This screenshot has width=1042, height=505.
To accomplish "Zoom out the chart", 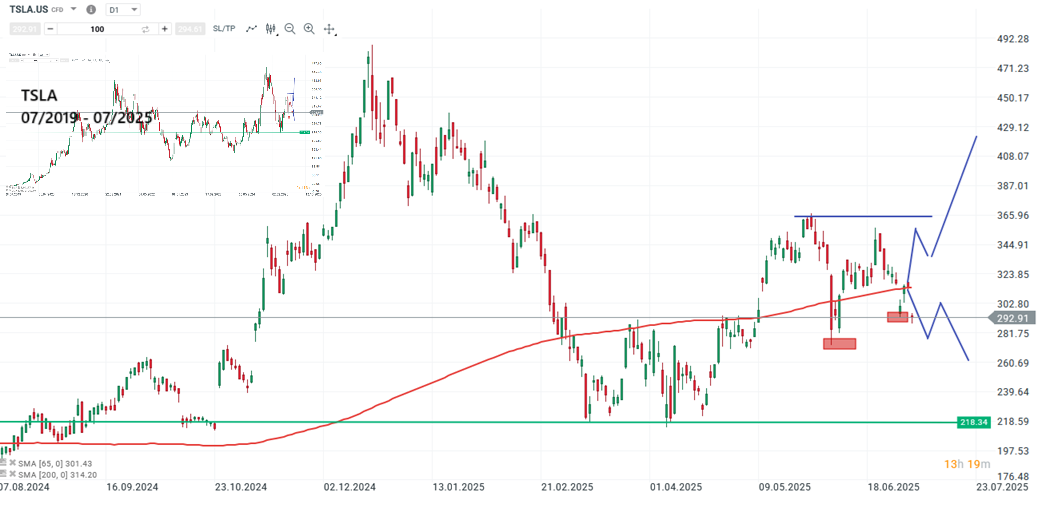I will [x=290, y=29].
